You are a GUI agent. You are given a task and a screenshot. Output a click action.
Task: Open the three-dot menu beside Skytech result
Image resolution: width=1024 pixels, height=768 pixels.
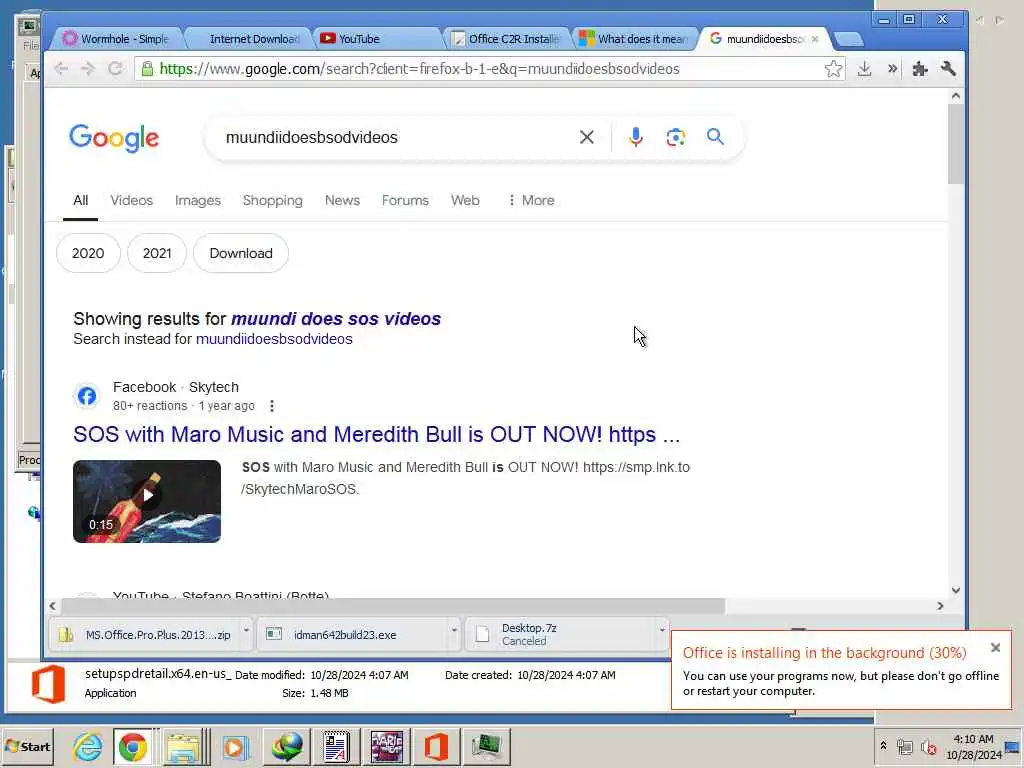[x=272, y=406]
